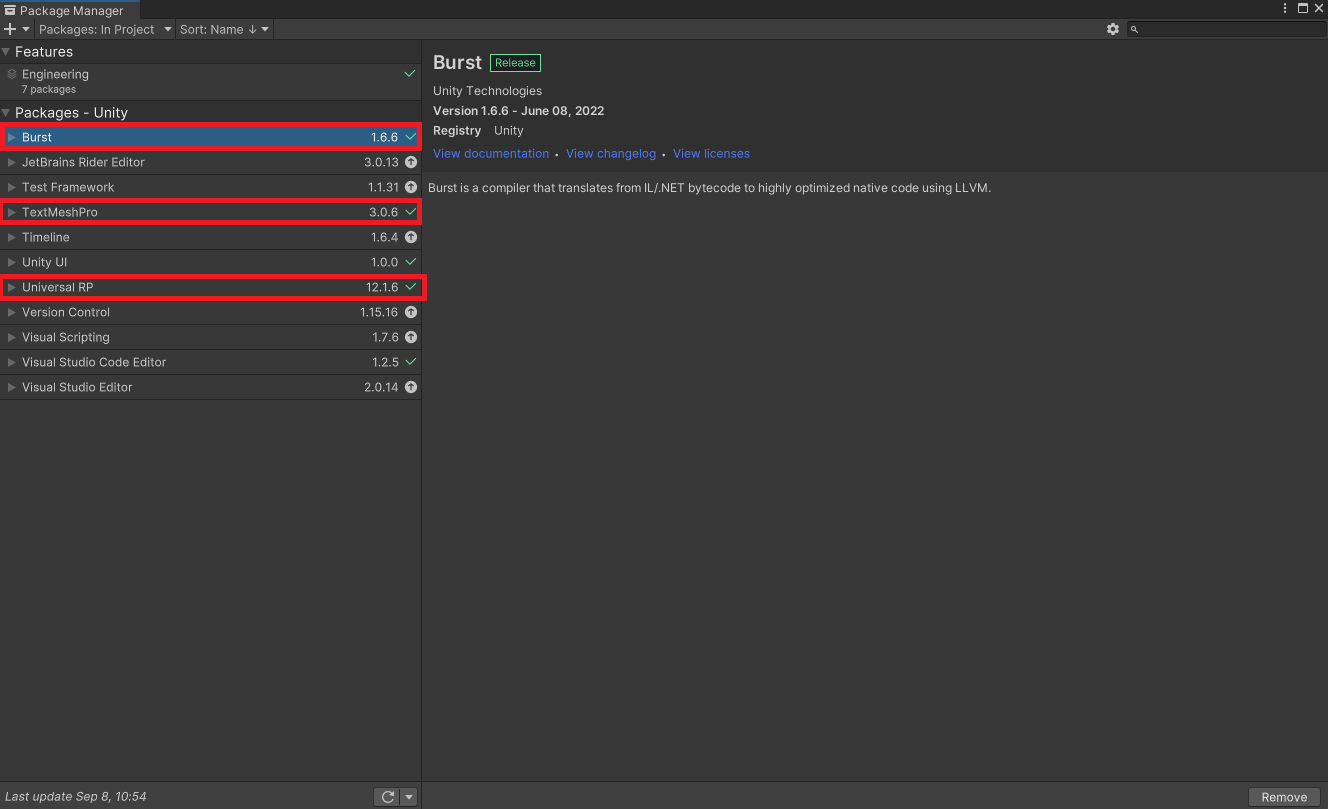Expand the Test Framework arrow
1328x809 pixels.
tap(12, 187)
